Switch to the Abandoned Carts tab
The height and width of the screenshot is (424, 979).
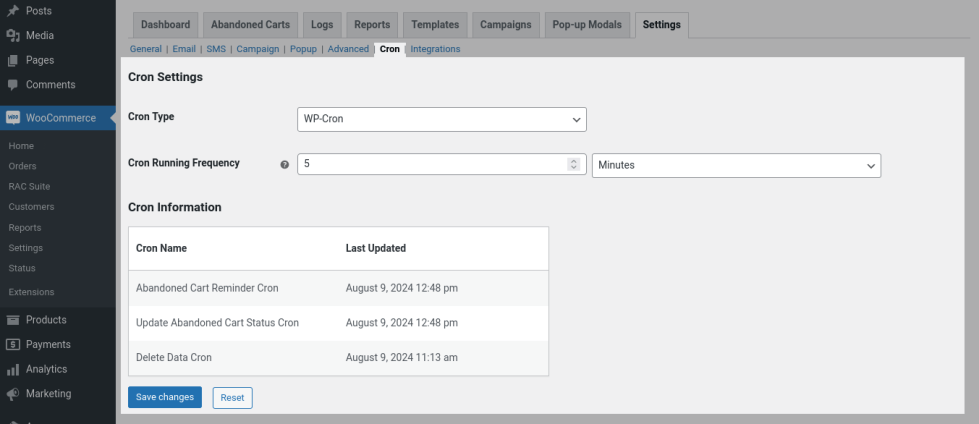tap(249, 24)
